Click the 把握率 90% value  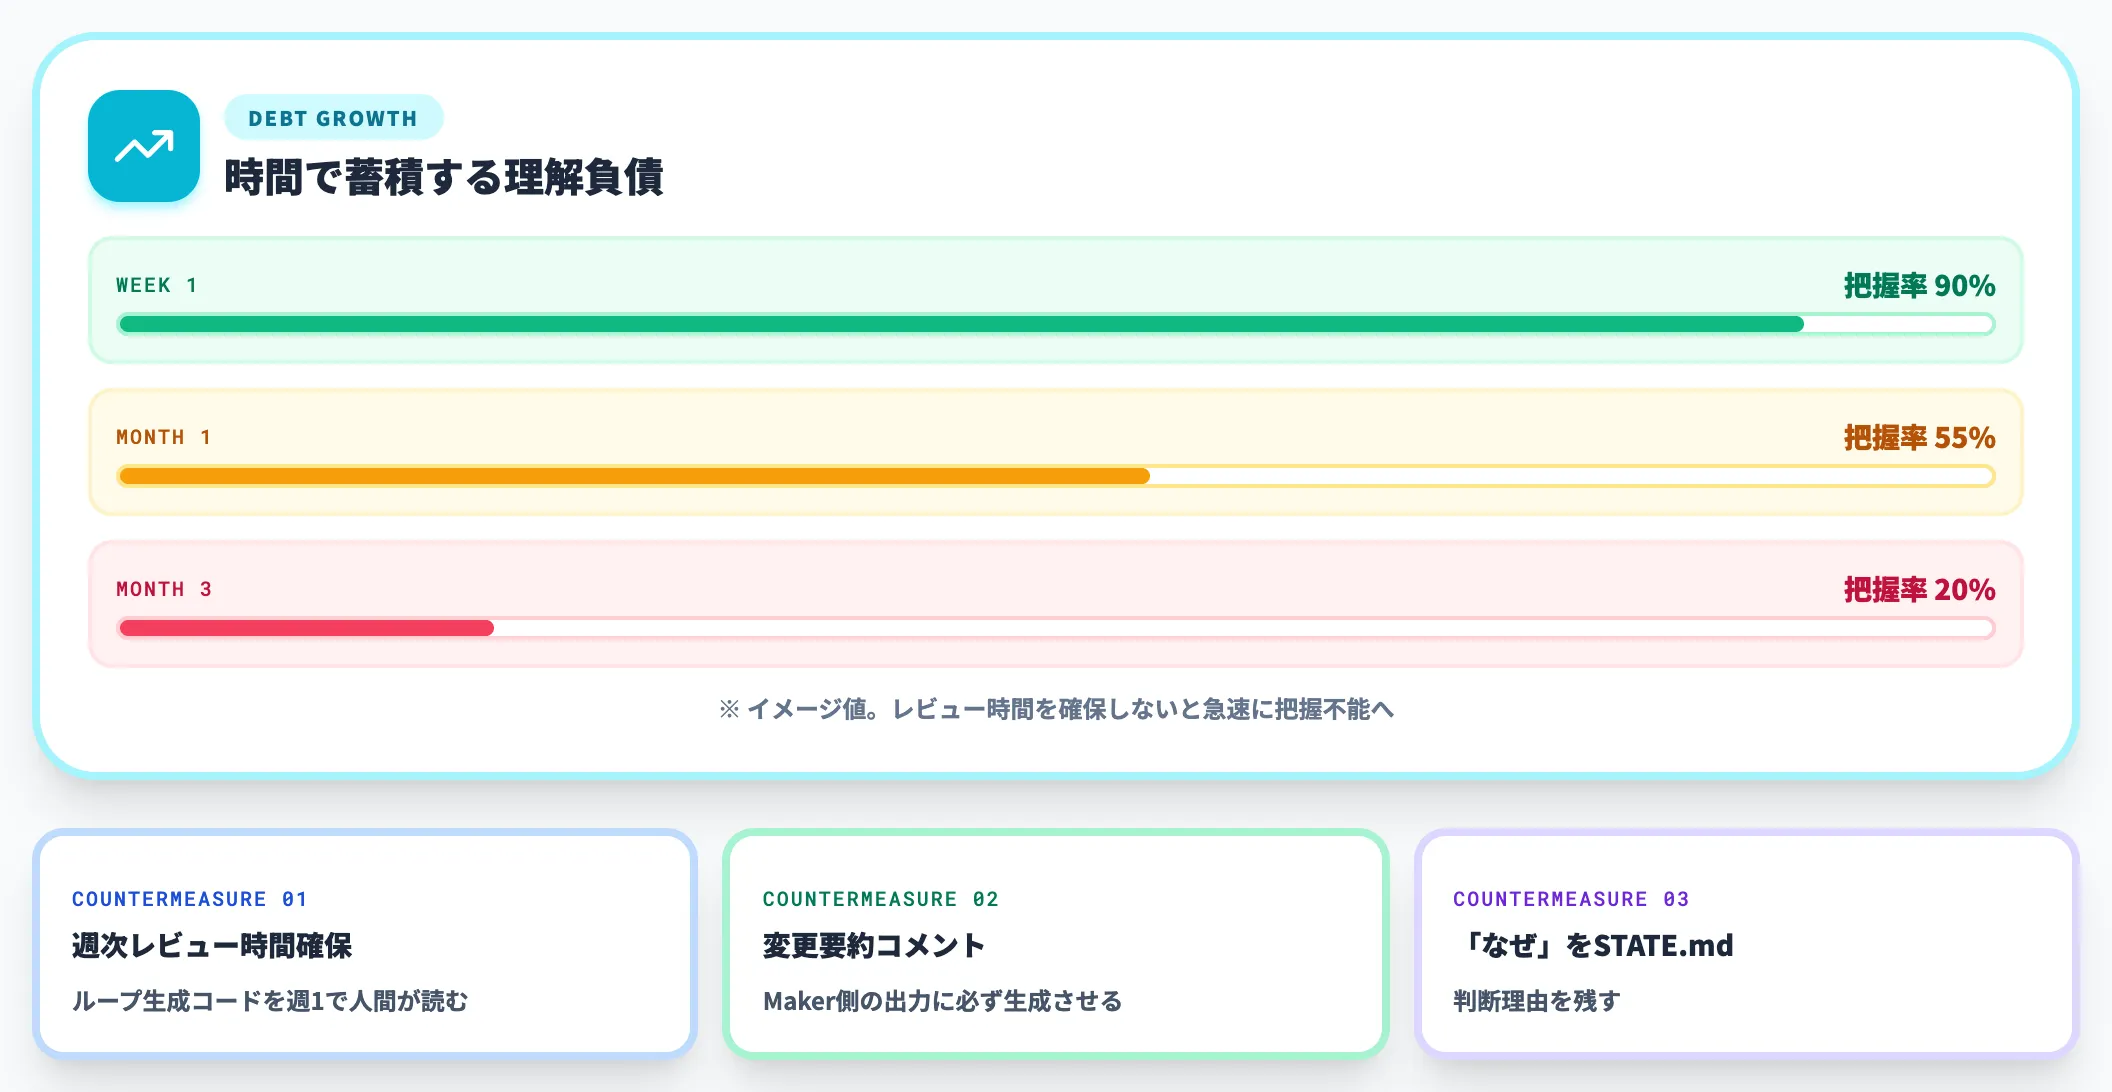[x=1919, y=286]
